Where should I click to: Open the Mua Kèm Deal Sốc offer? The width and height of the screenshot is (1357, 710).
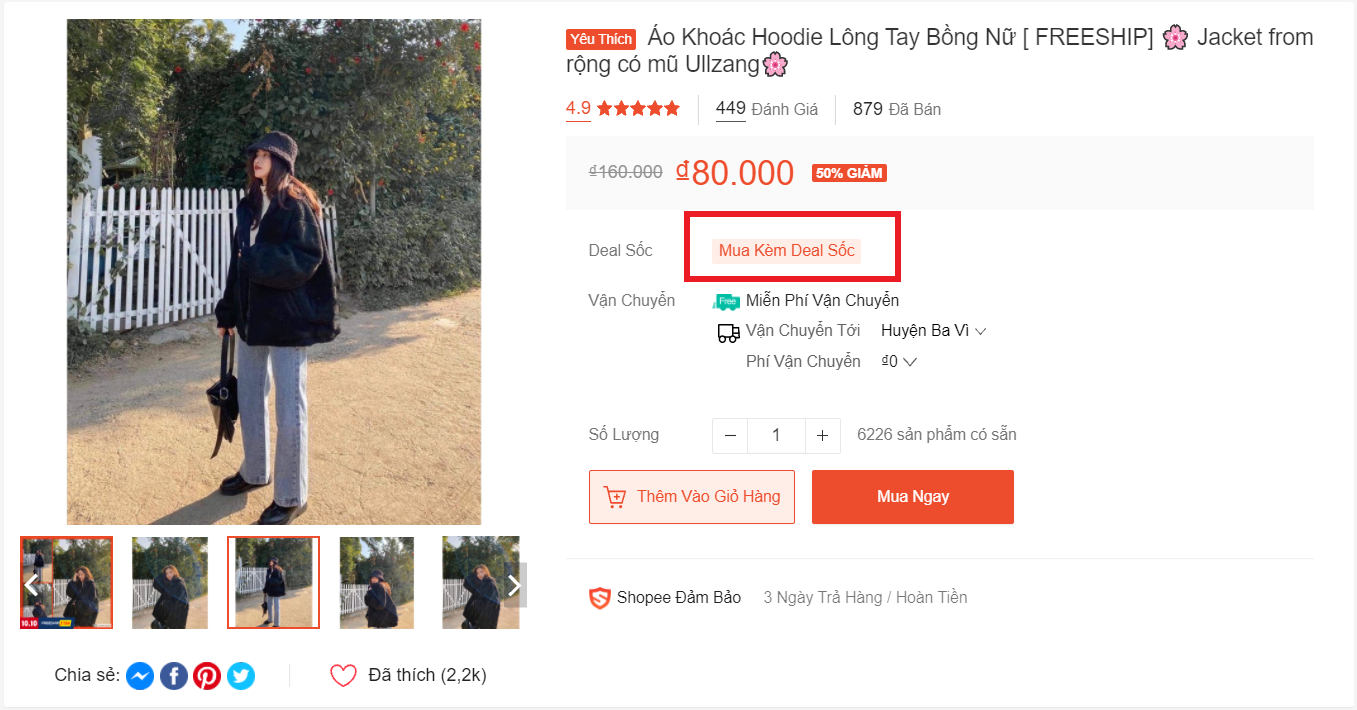click(x=786, y=251)
